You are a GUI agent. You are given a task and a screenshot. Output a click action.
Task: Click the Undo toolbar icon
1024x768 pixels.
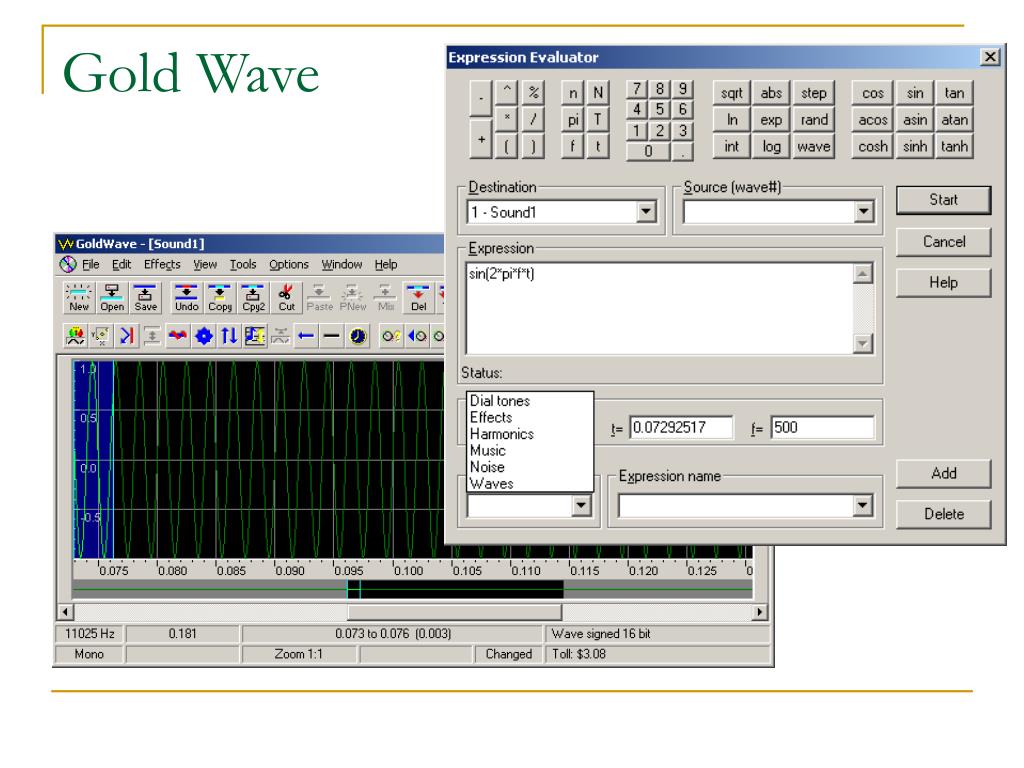[186, 297]
